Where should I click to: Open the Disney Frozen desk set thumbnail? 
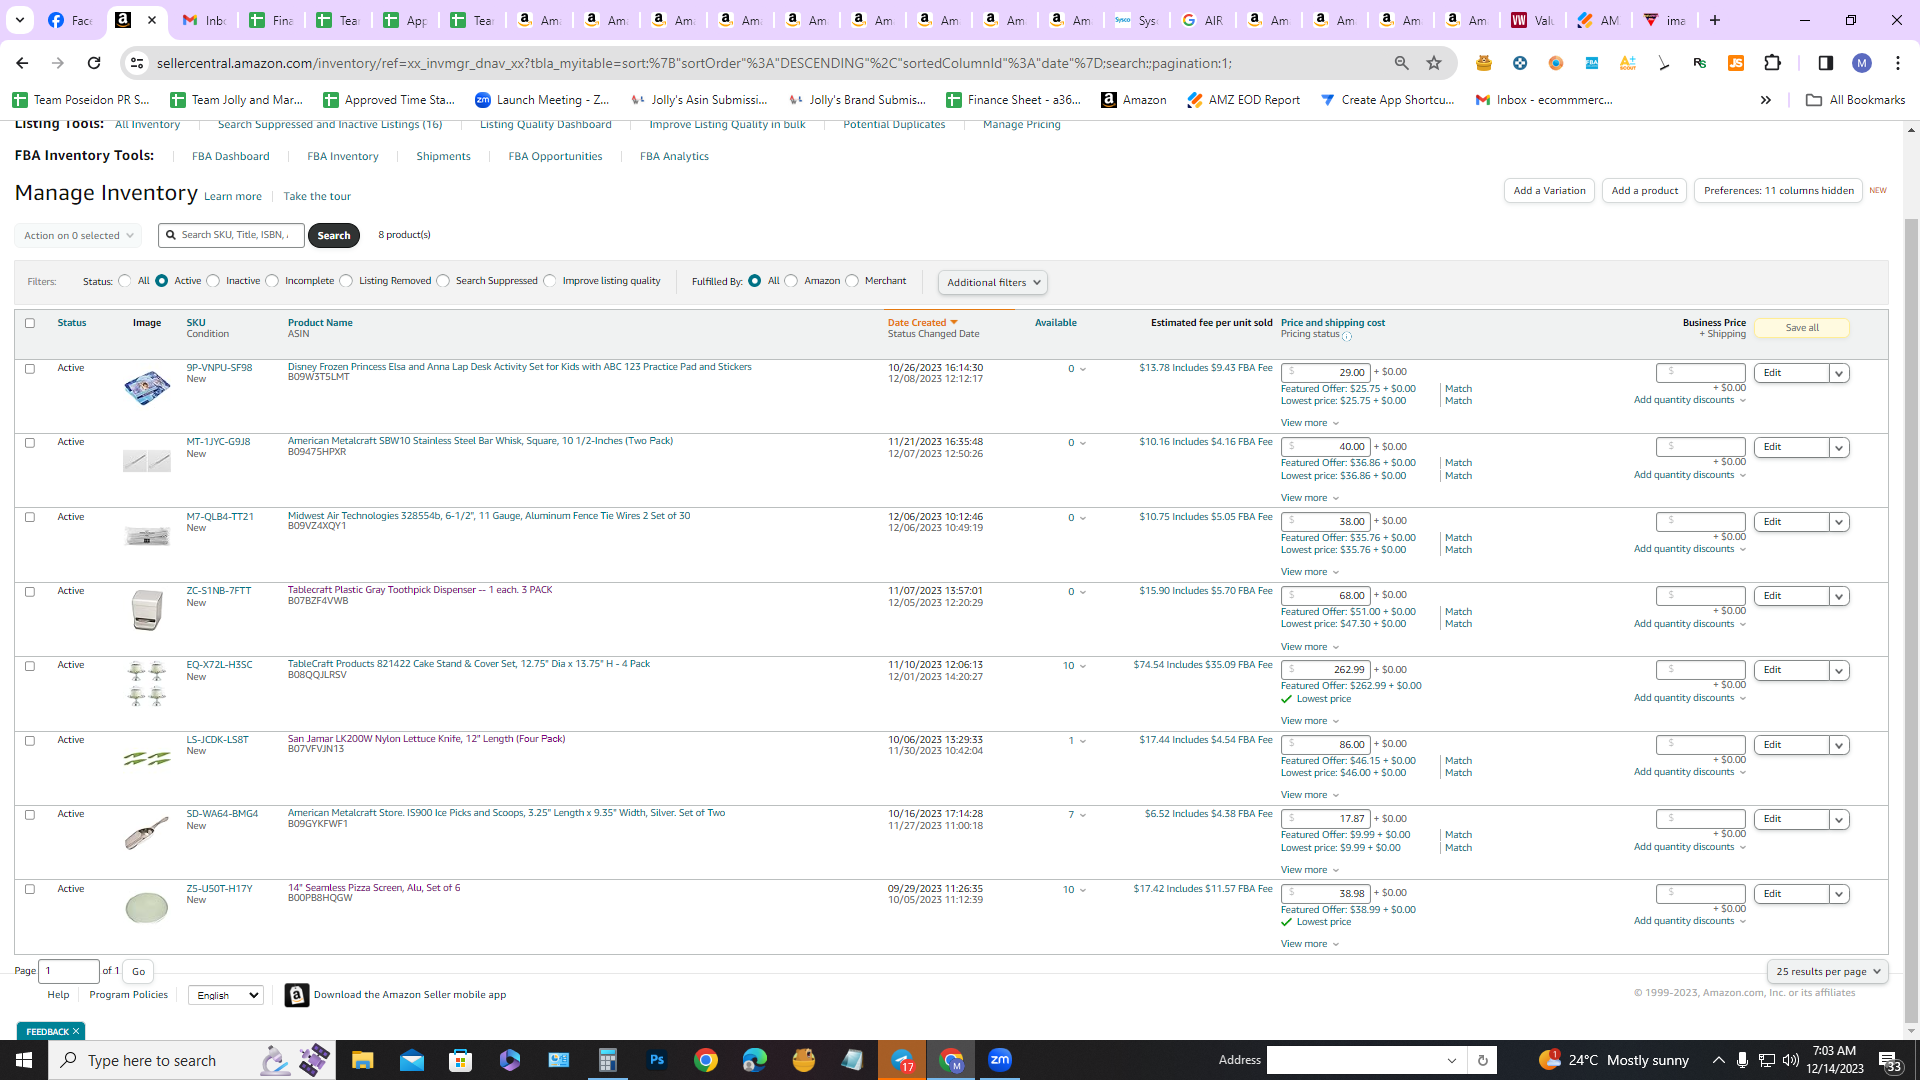pos(147,387)
